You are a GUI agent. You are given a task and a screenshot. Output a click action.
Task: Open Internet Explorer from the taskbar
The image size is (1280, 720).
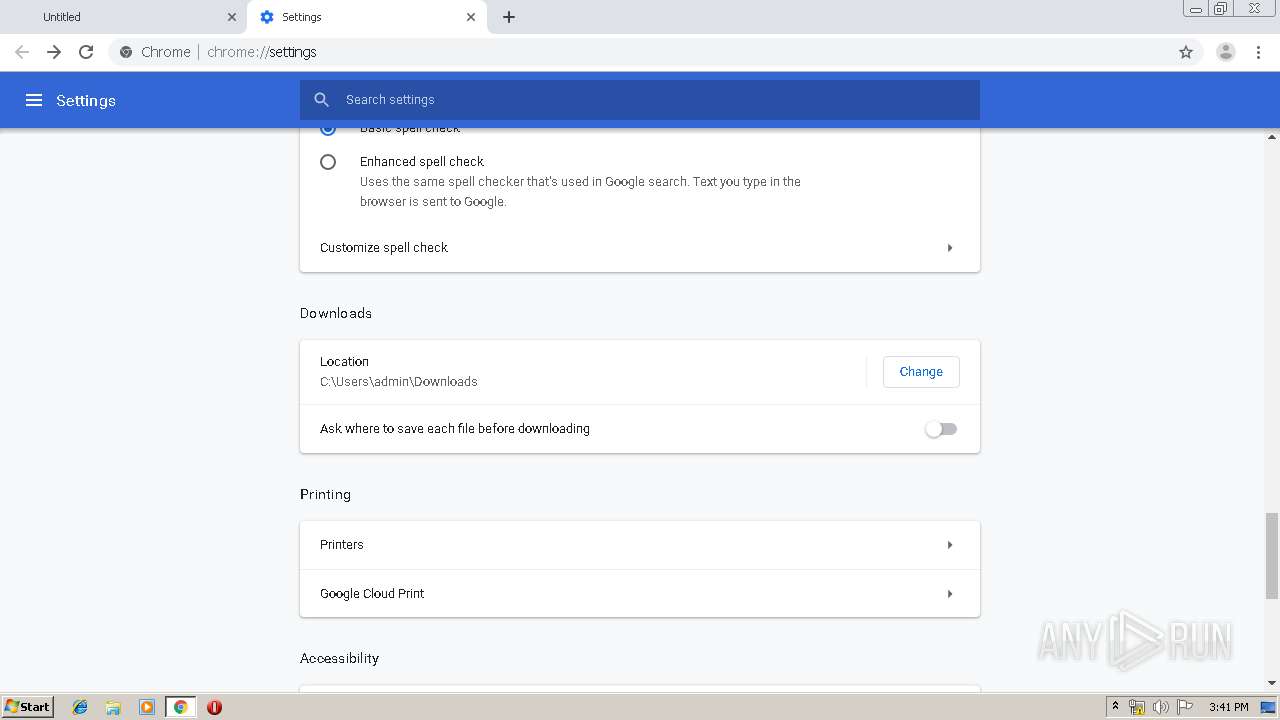pyautogui.click(x=80, y=707)
